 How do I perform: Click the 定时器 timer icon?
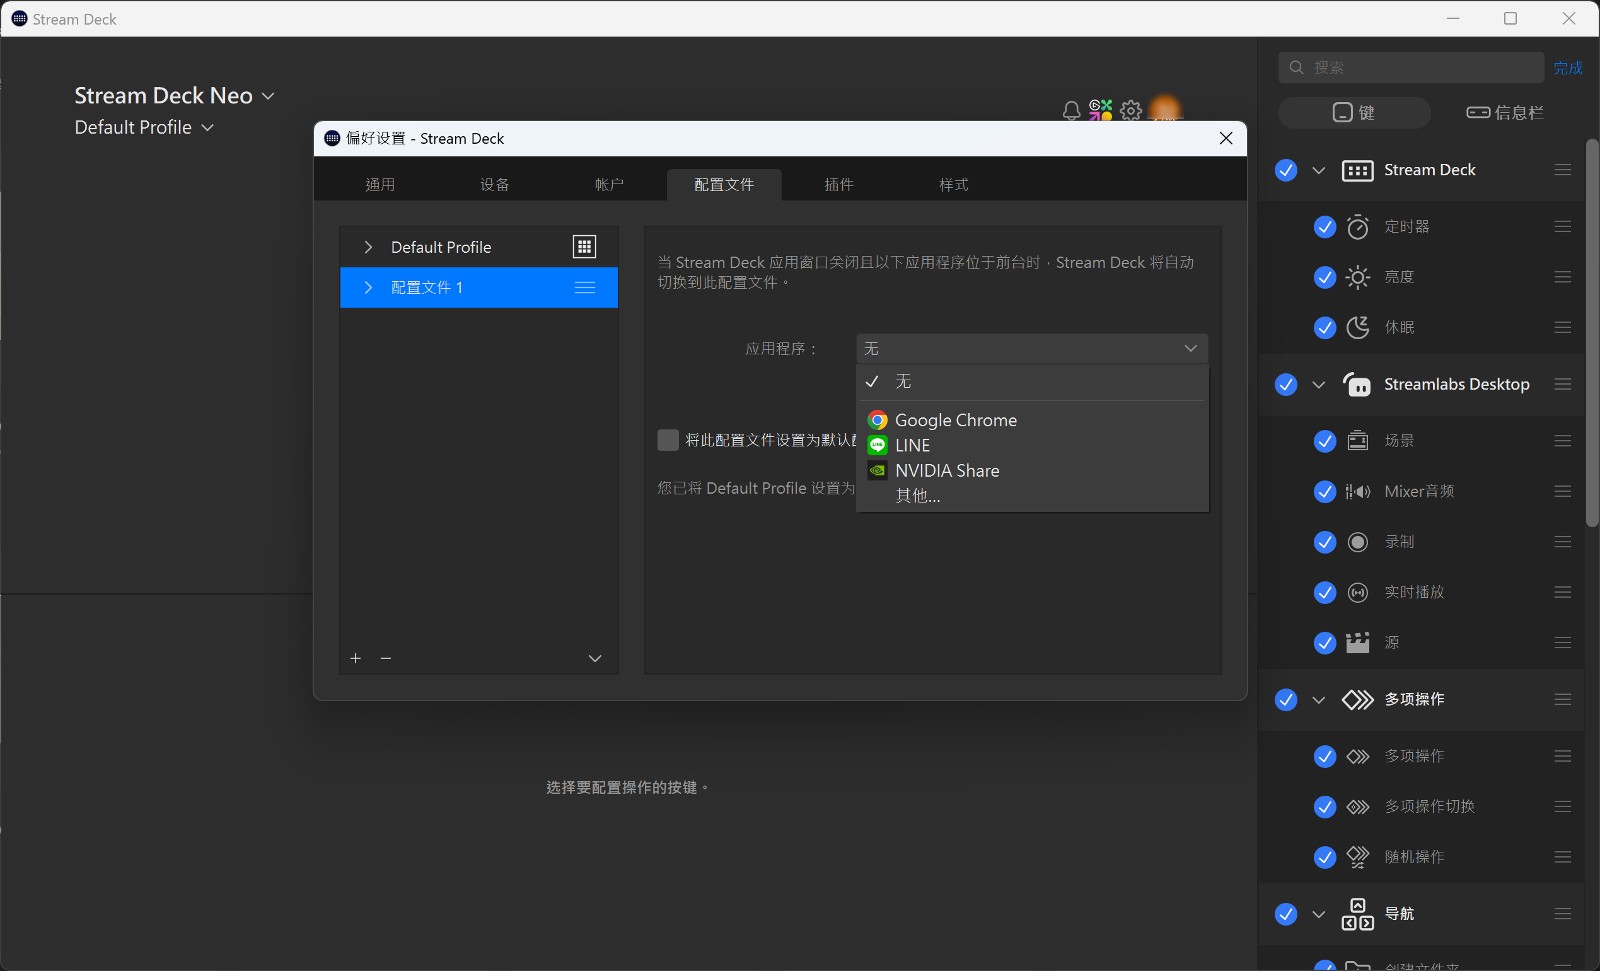[x=1358, y=227]
